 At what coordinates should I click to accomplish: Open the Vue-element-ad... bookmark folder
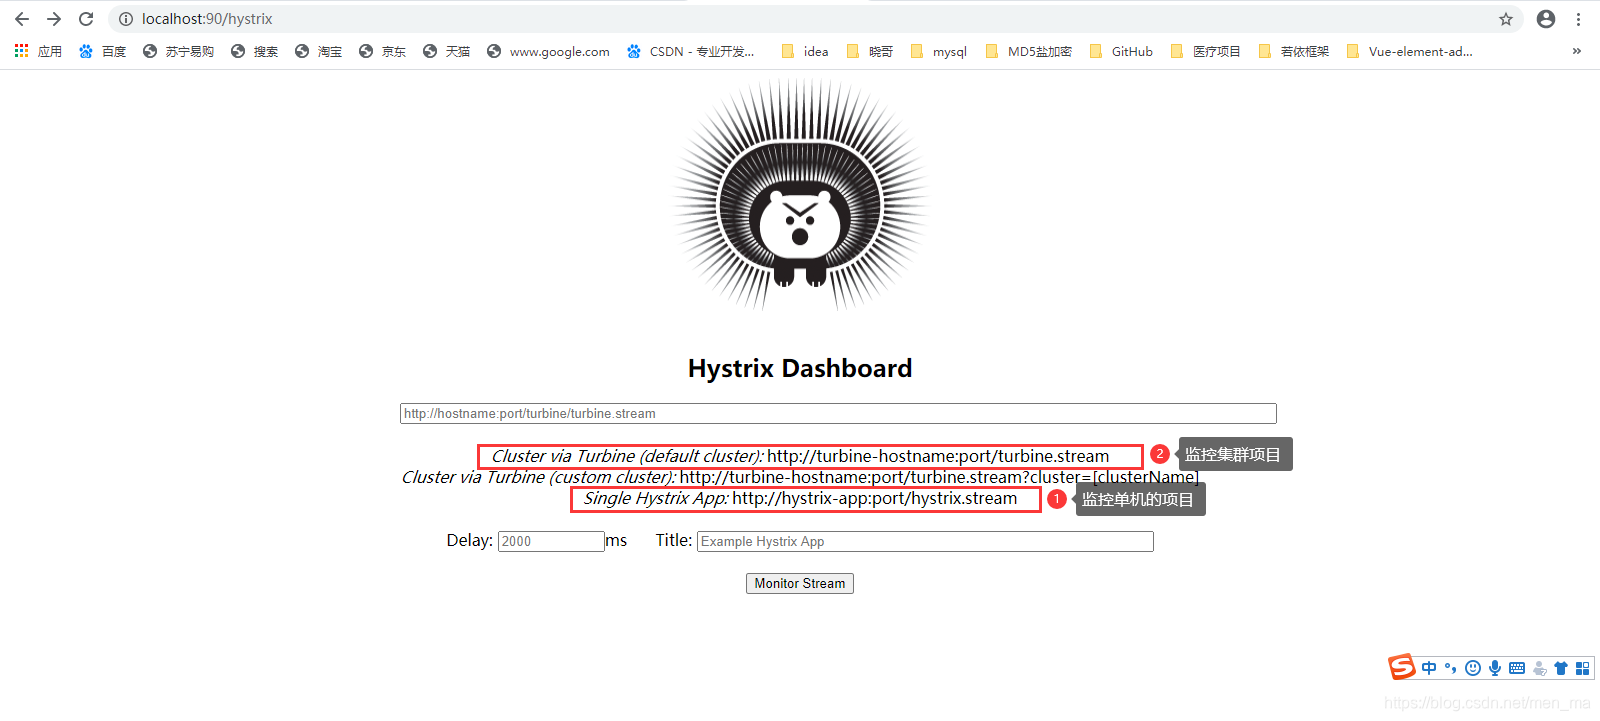(x=1409, y=51)
